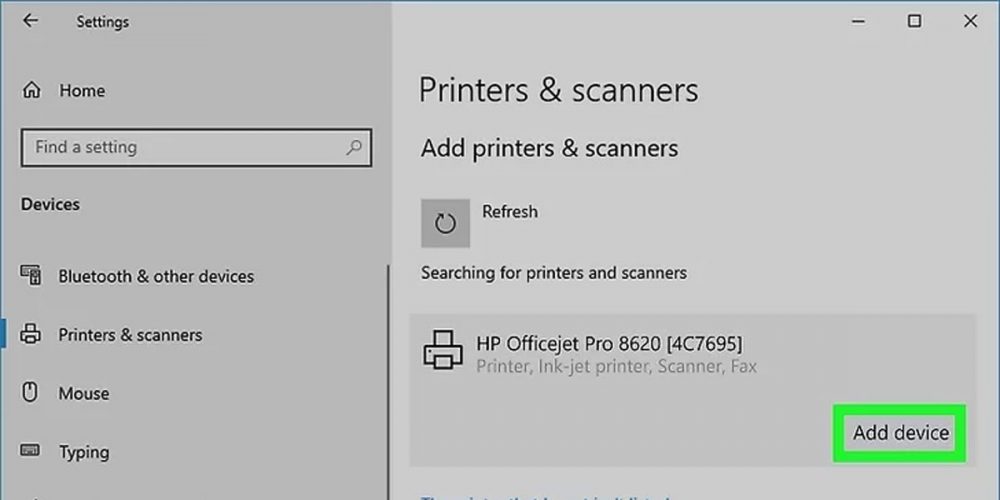Maximize the Settings window

(x=914, y=21)
